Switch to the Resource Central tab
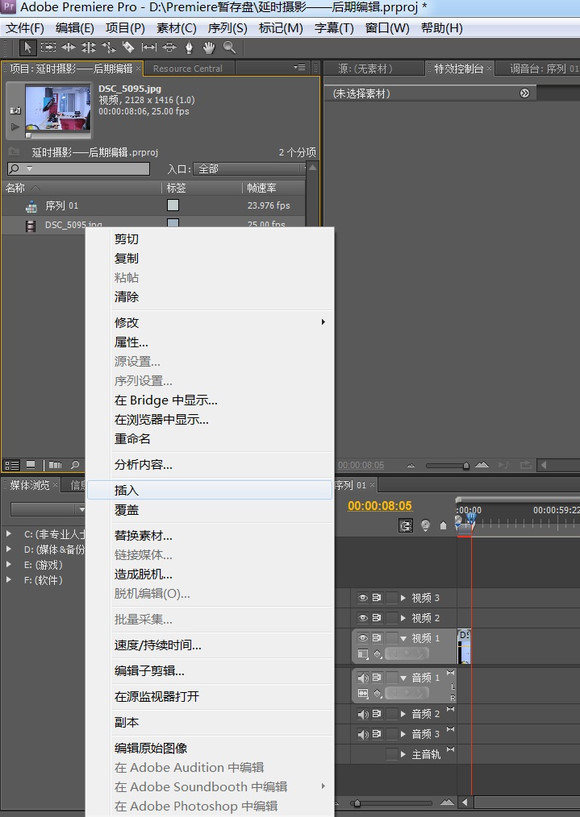 (x=188, y=68)
